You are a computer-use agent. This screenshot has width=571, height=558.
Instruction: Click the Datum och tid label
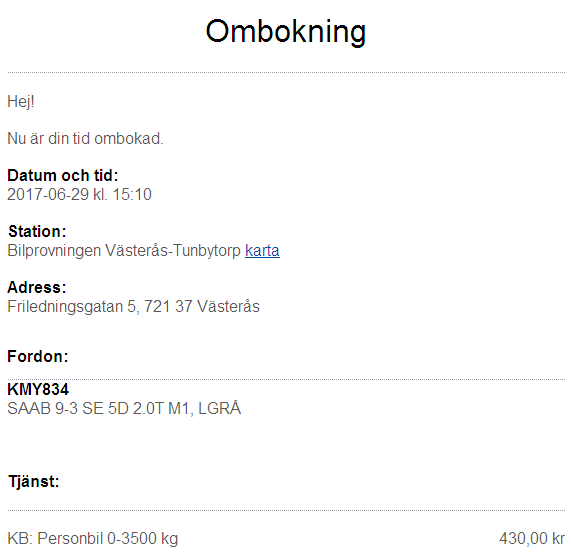(63, 176)
